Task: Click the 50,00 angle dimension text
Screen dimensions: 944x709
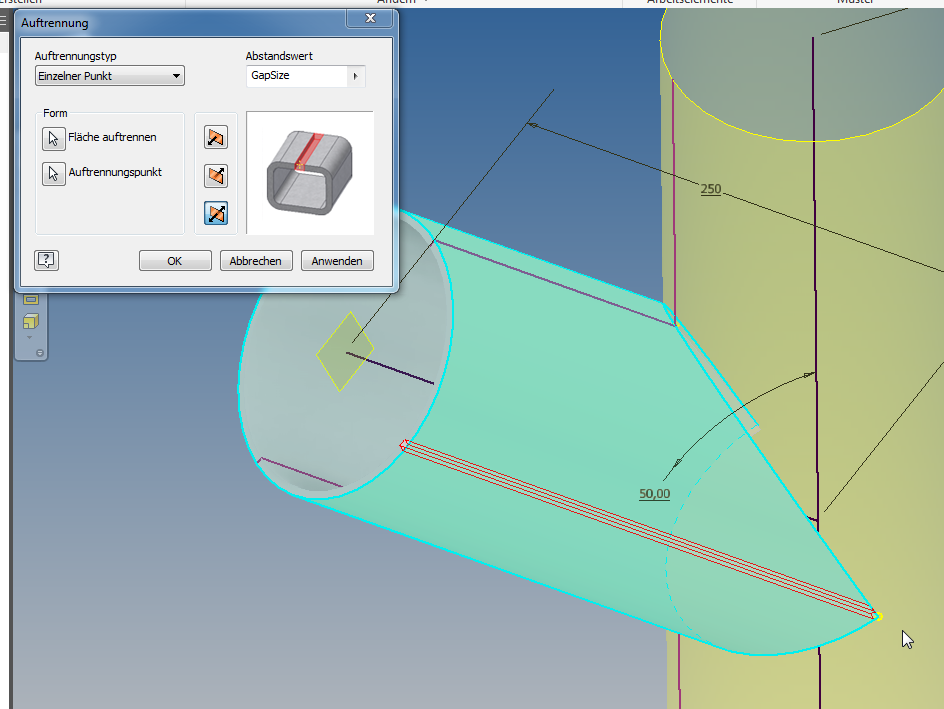Action: (654, 493)
